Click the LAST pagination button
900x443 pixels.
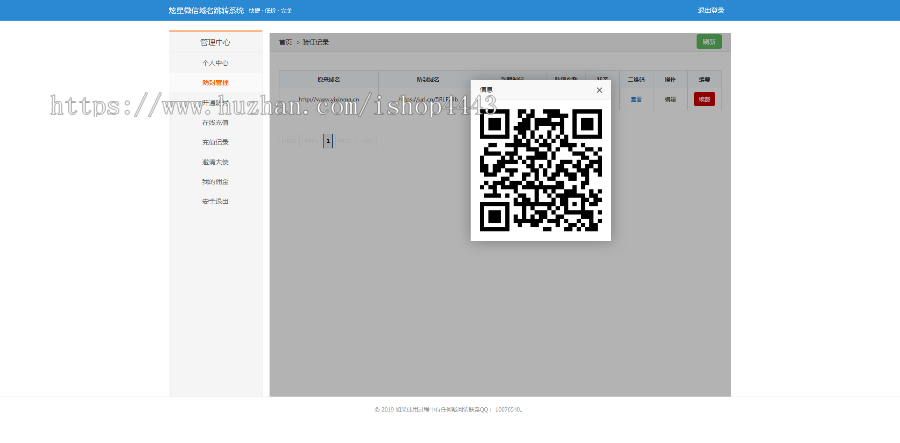[x=367, y=141]
